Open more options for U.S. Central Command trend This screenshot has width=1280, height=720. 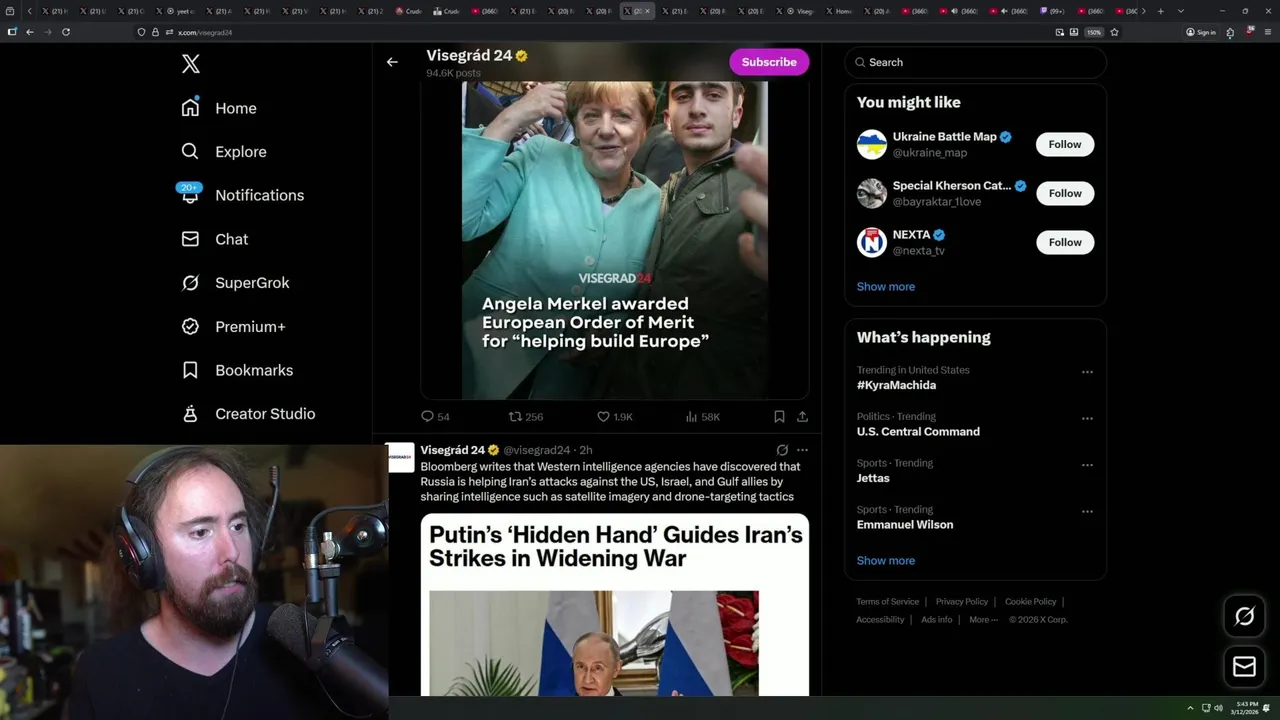(1087, 418)
